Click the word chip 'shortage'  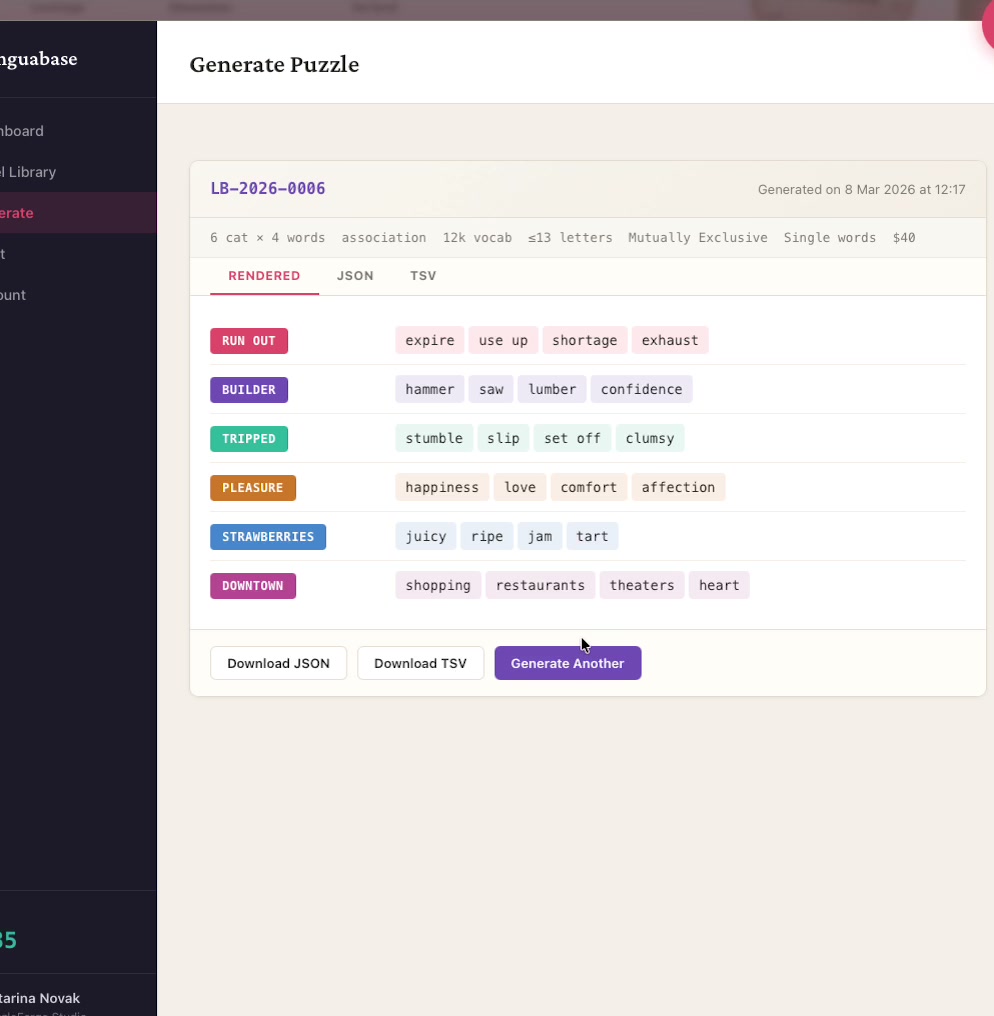[584, 340]
